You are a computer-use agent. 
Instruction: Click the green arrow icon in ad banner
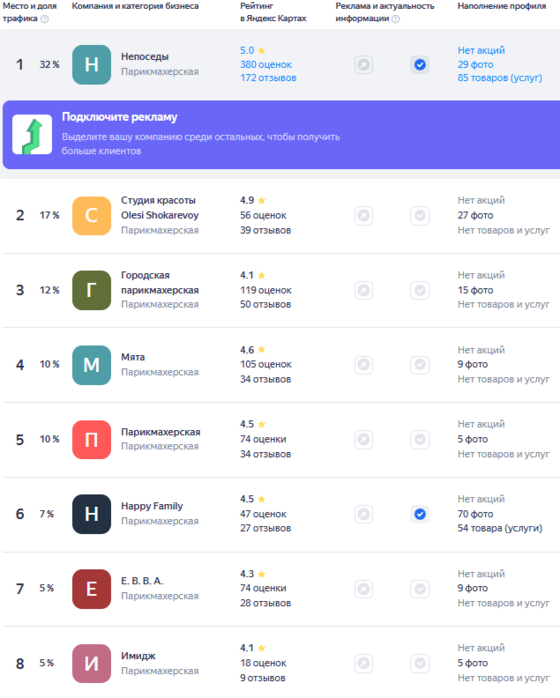pos(32,134)
